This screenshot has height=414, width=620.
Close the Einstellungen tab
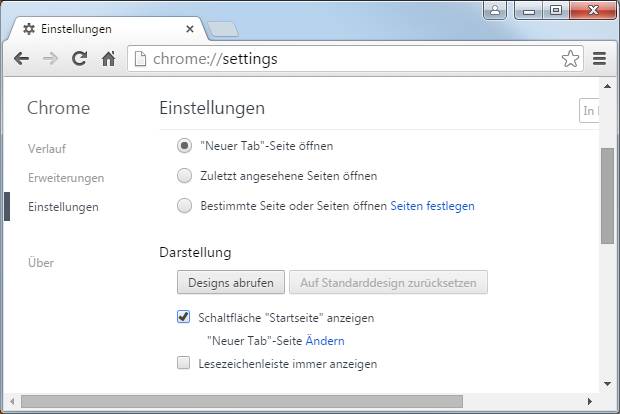point(190,29)
